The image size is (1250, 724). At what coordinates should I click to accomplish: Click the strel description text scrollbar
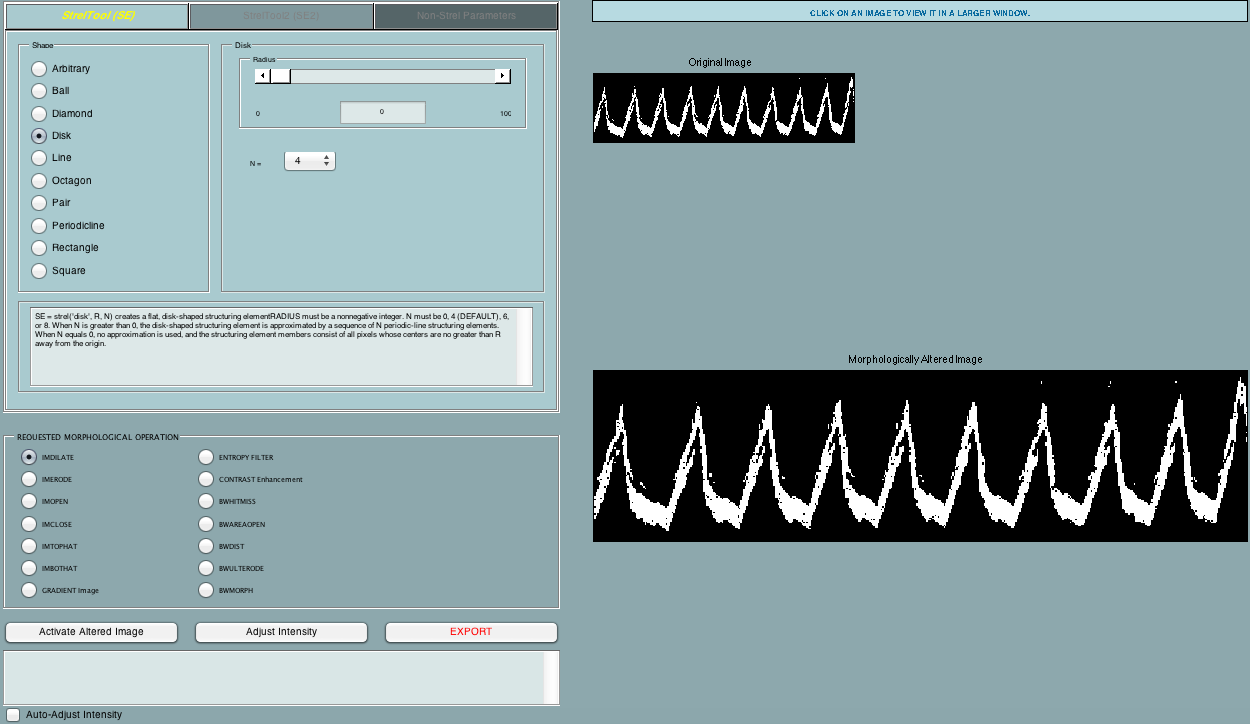524,346
